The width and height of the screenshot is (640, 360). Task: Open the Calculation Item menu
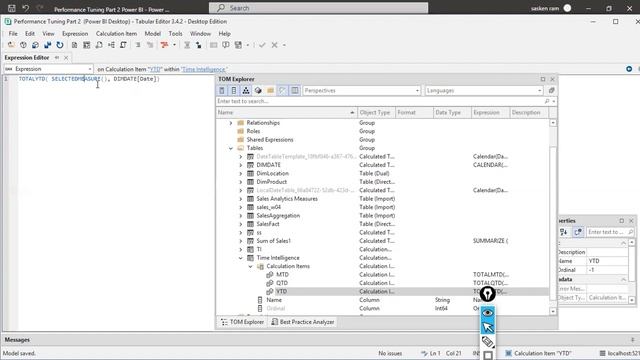[x=116, y=33]
